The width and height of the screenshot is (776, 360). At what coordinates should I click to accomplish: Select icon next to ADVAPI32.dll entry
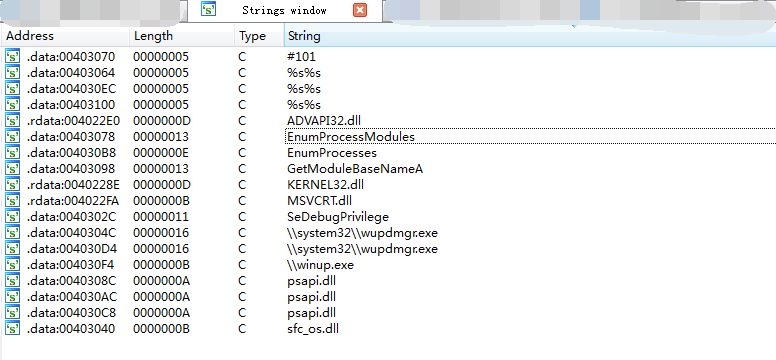pos(12,120)
